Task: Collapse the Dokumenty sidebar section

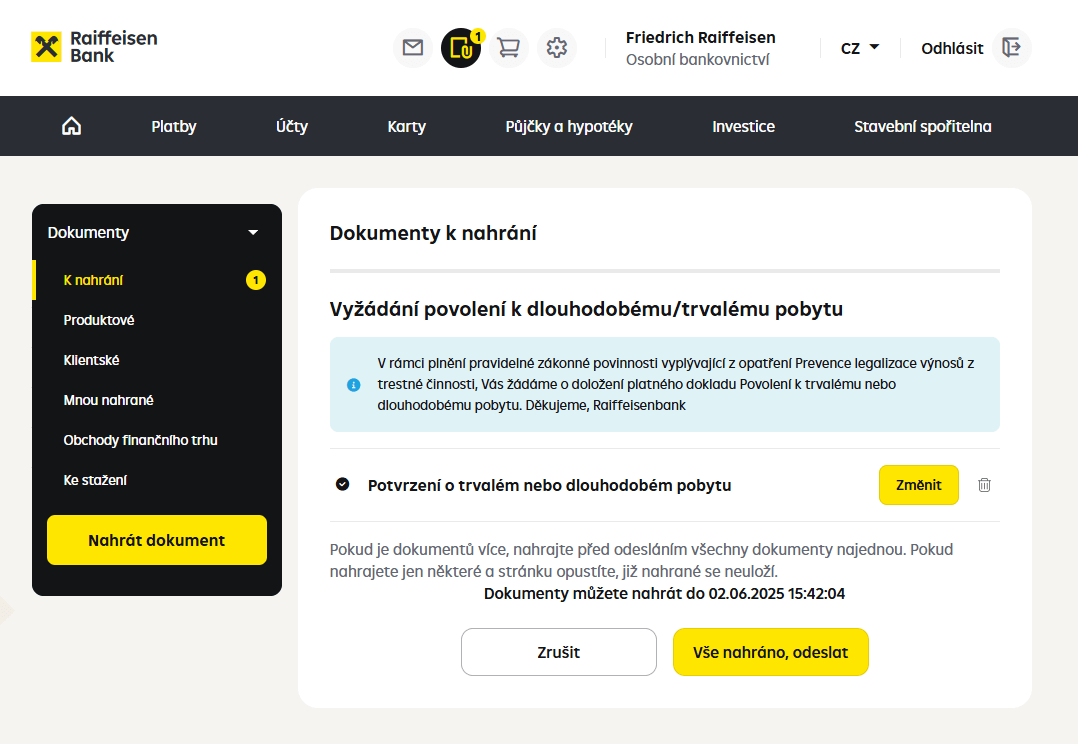Action: coord(157,232)
